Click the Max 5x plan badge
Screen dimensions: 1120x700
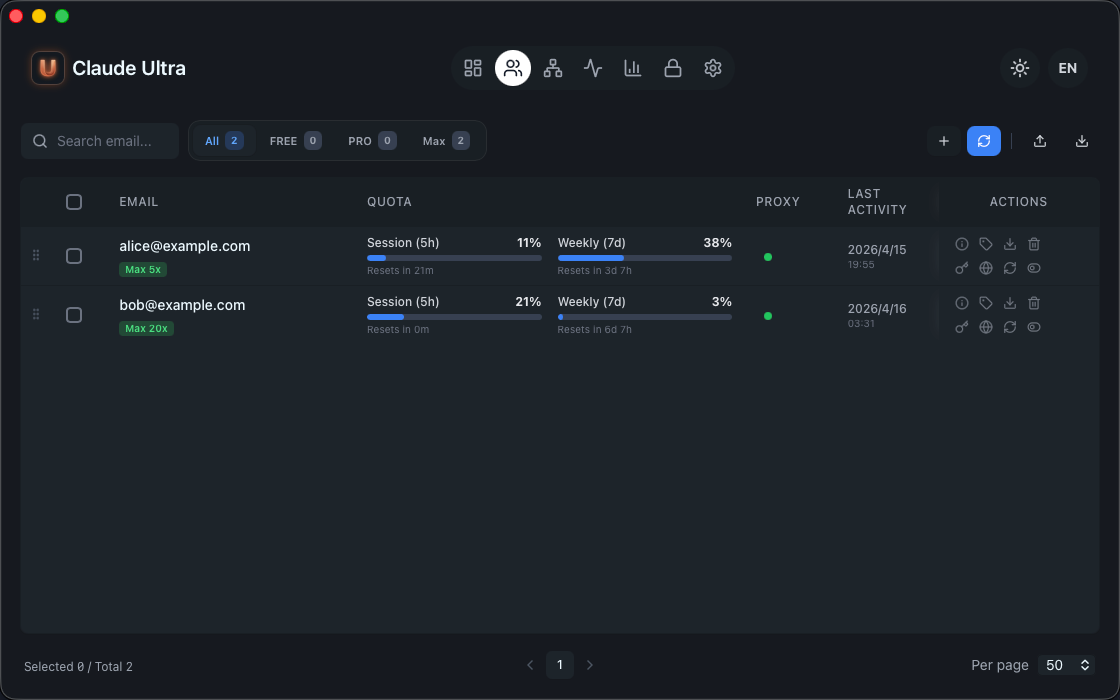coord(143,269)
